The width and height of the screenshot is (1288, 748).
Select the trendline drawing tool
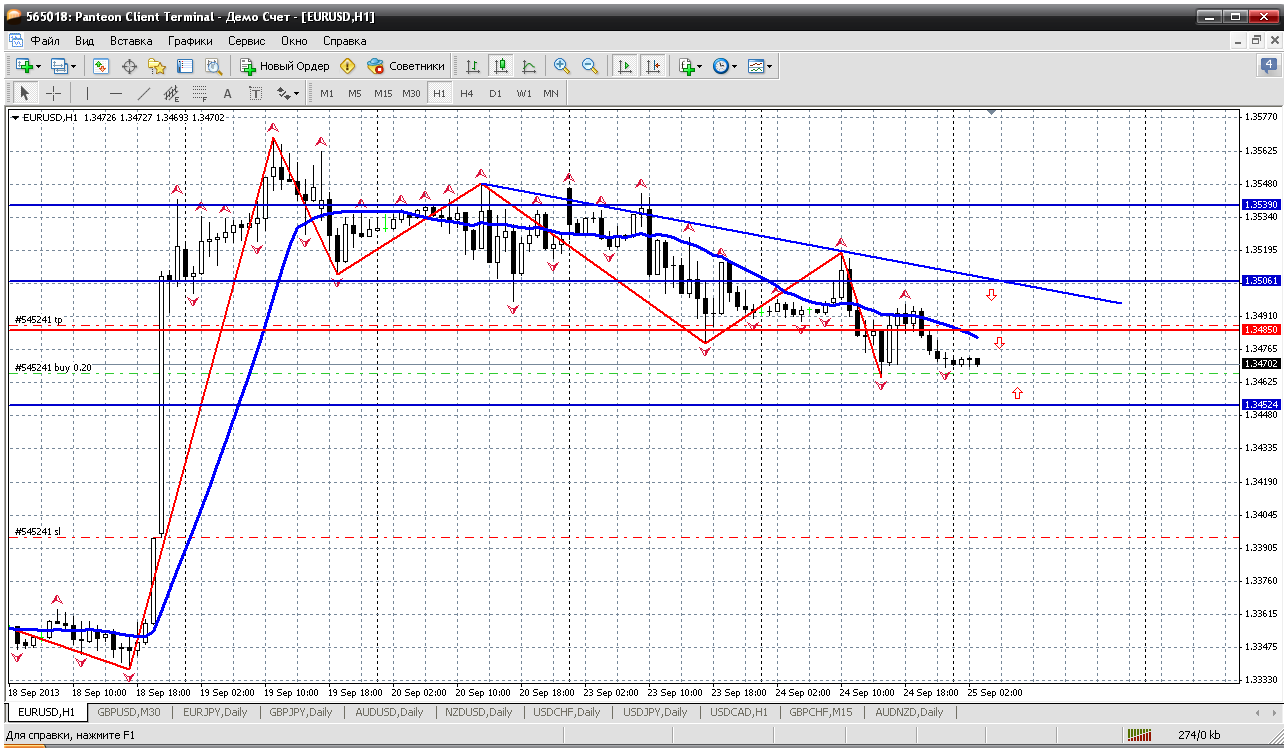pyautogui.click(x=143, y=93)
